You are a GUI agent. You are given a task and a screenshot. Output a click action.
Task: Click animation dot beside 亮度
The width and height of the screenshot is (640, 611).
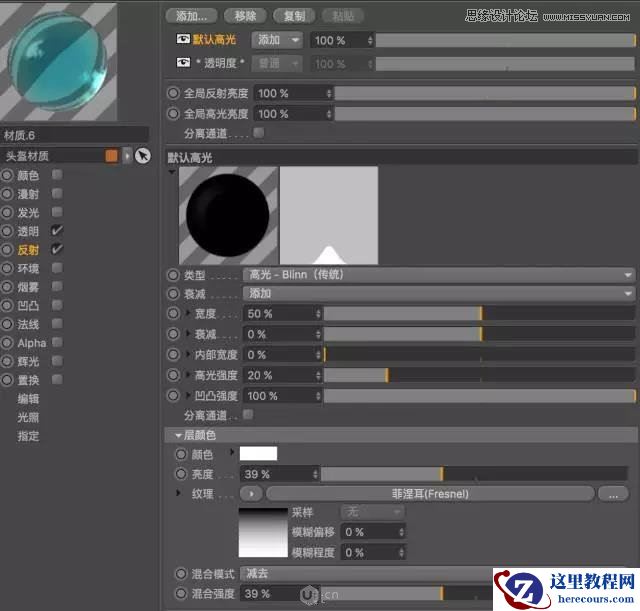coord(181,474)
